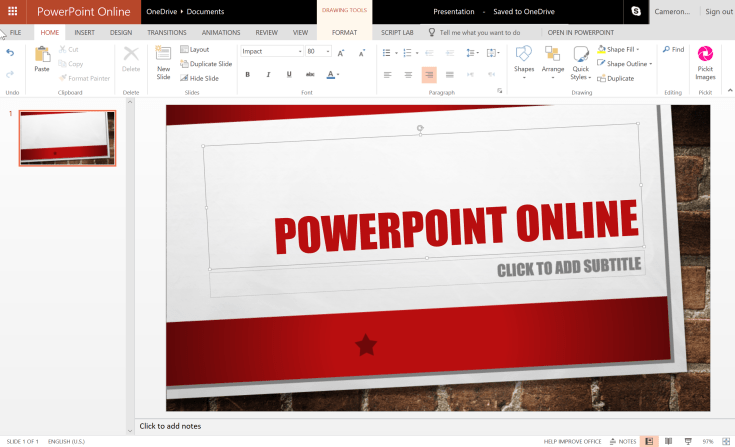Open the app launcher waffle icon
This screenshot has width=735, height=447.
coord(12,11)
